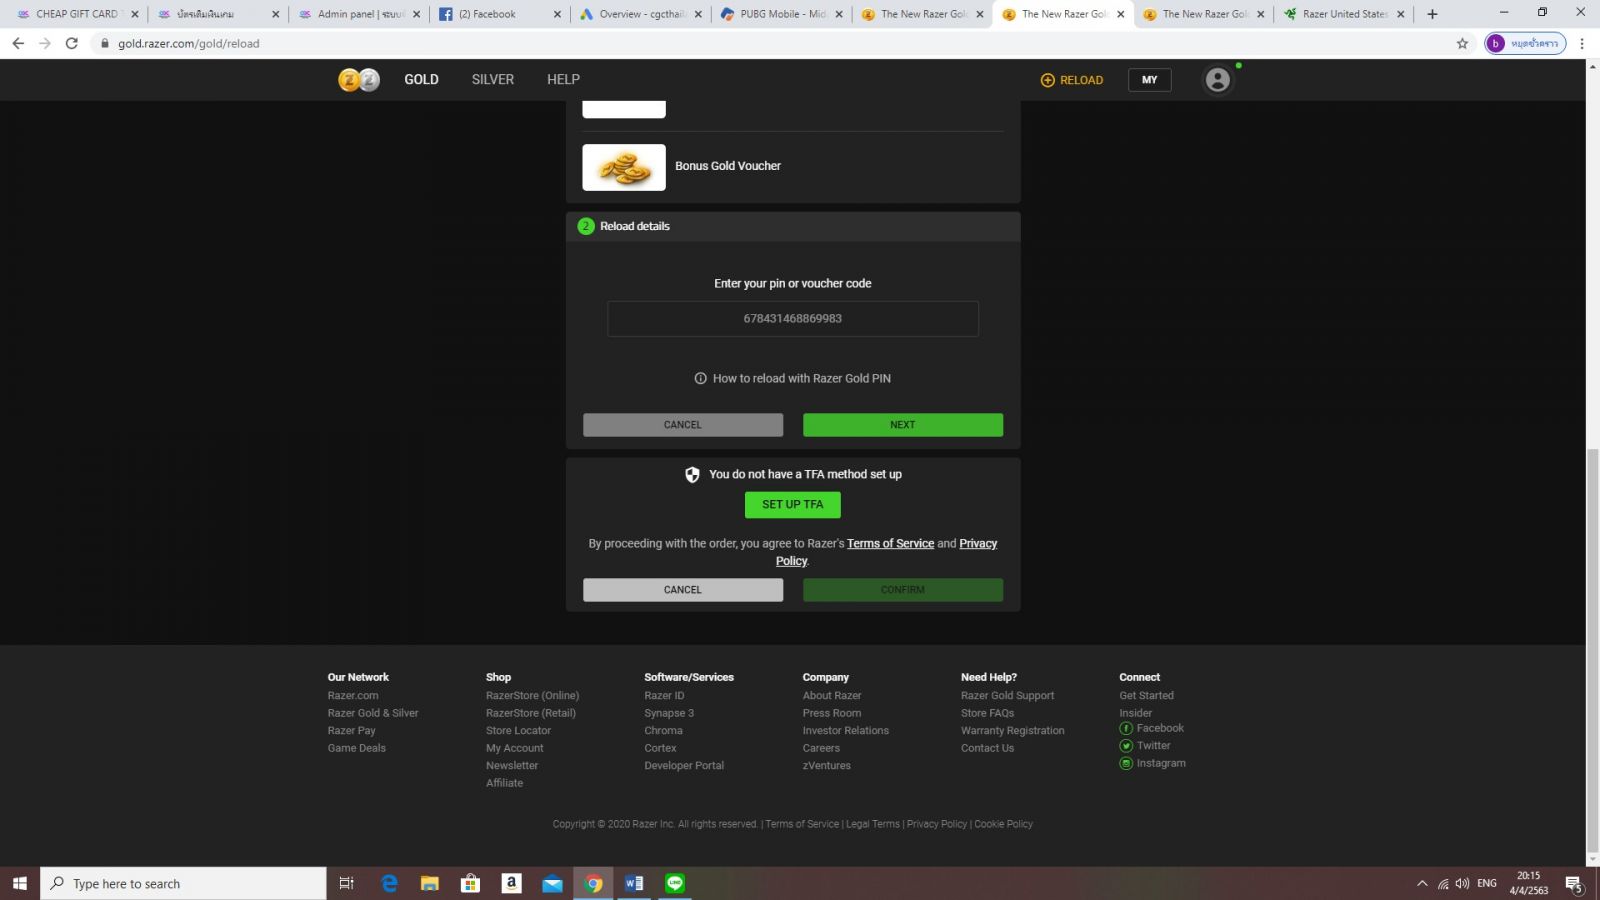Click CANCEL next to CONFIRM button
Screen dimensions: 1600x900
click(x=683, y=590)
